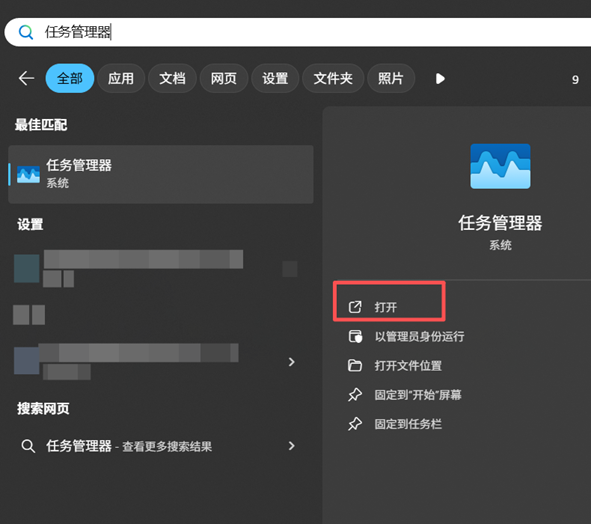The image size is (591, 524).
Task: Click the pin to Start pin icon
Action: coord(355,395)
